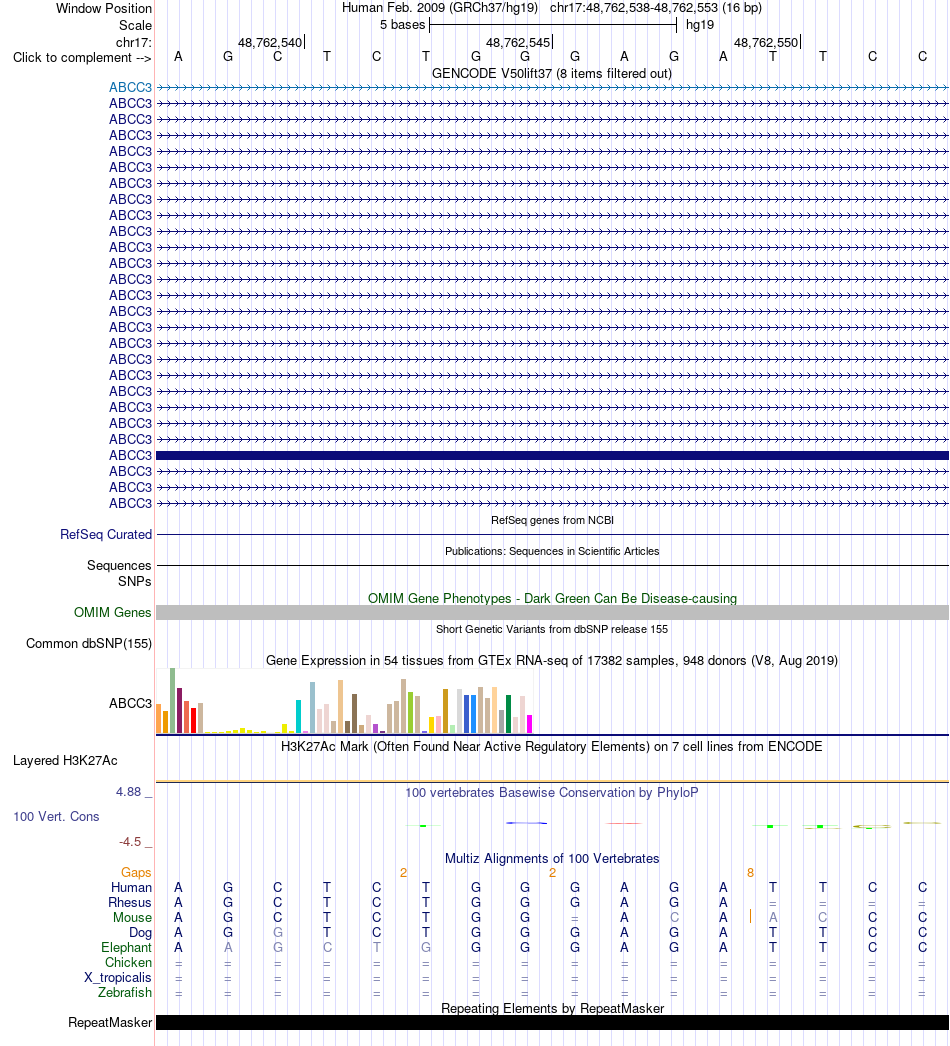
Task: Click the gray OMIM Genes item bar
Action: 552,612
